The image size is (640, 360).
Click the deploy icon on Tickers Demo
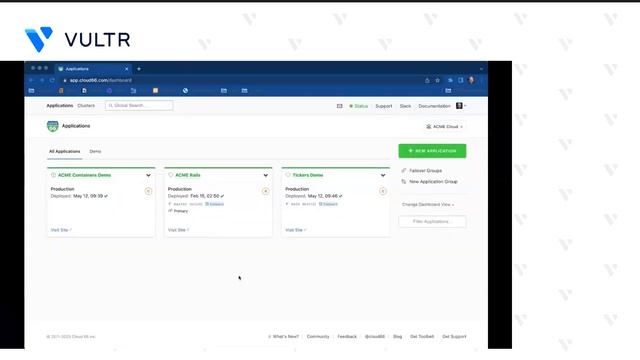(382, 191)
